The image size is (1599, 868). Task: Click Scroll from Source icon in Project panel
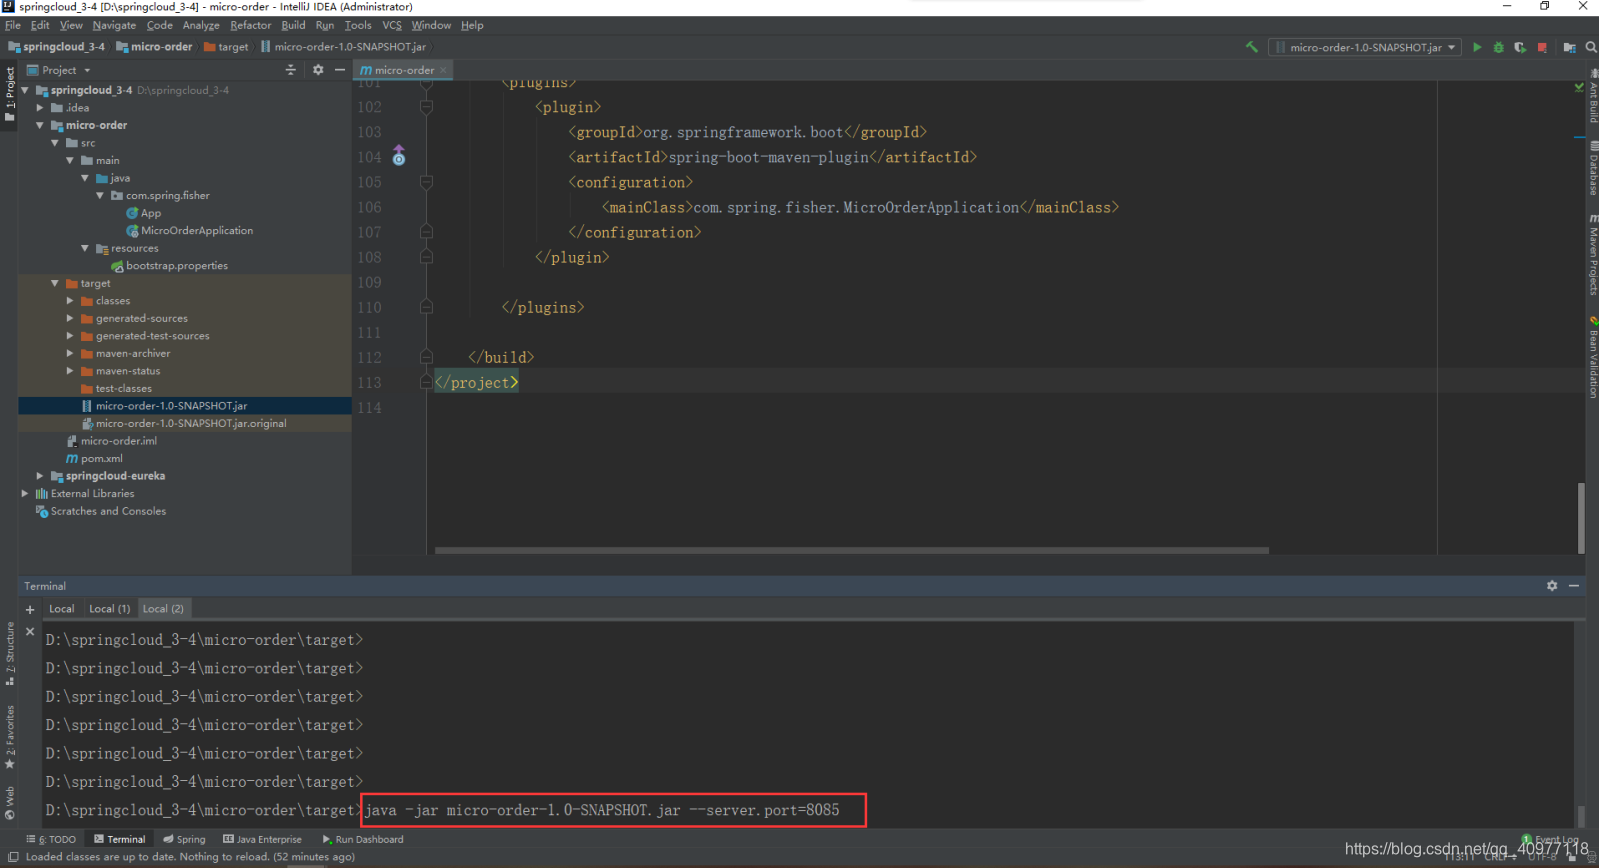click(291, 70)
